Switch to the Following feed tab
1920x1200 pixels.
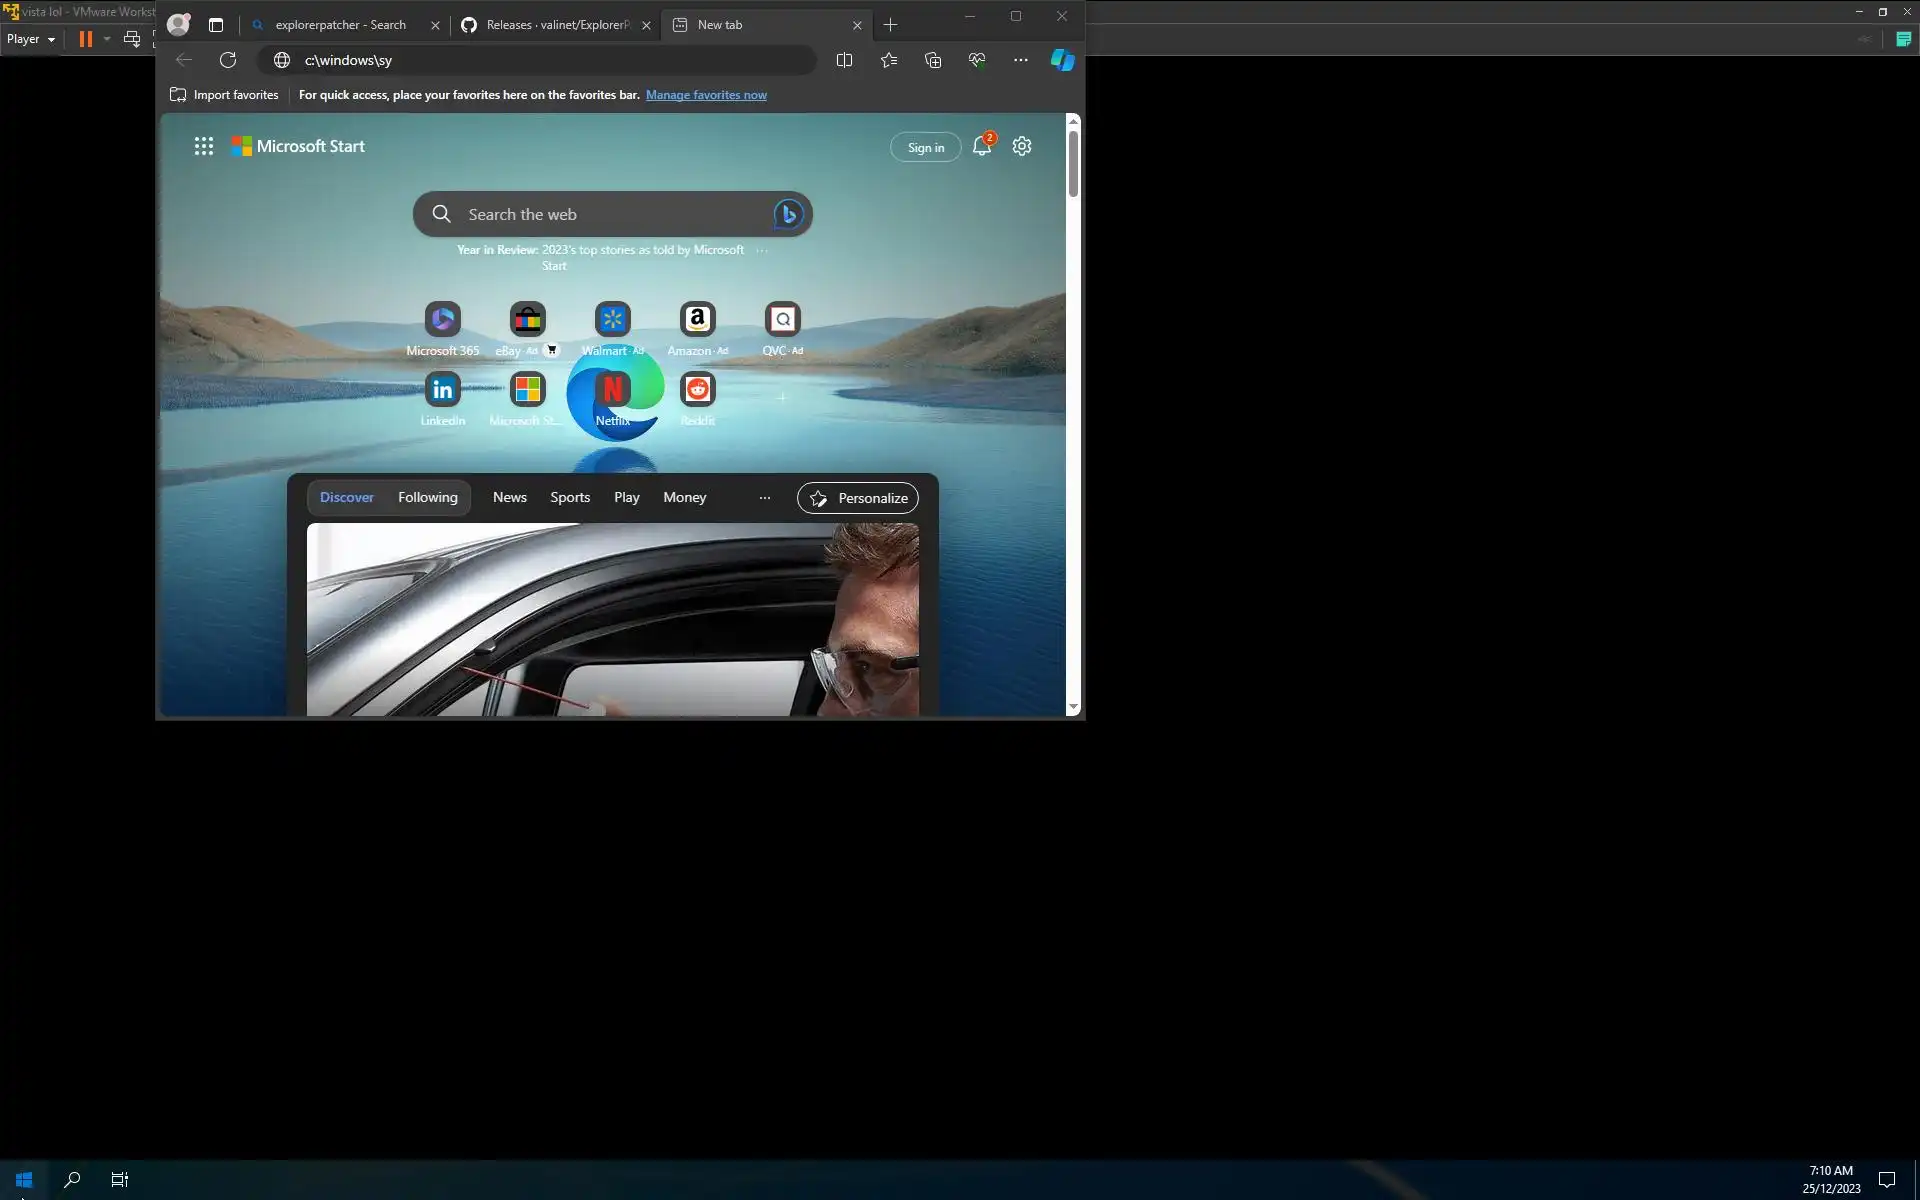click(x=428, y=498)
